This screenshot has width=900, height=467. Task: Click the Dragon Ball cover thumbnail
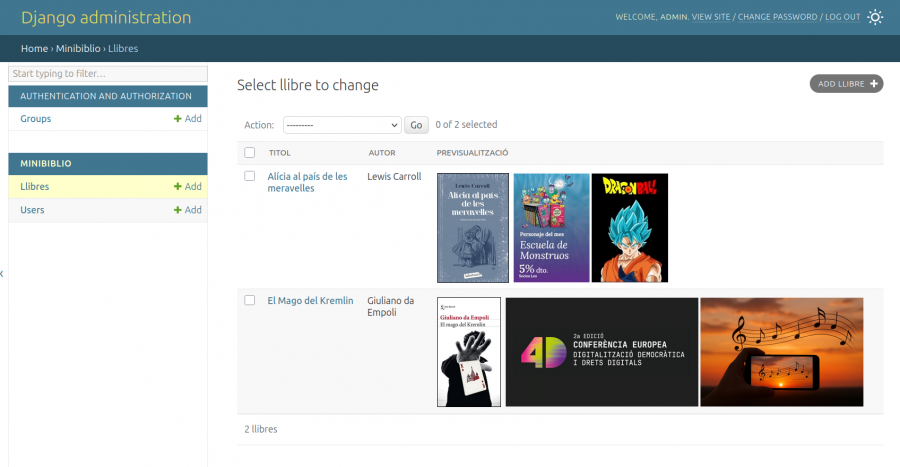coord(630,228)
